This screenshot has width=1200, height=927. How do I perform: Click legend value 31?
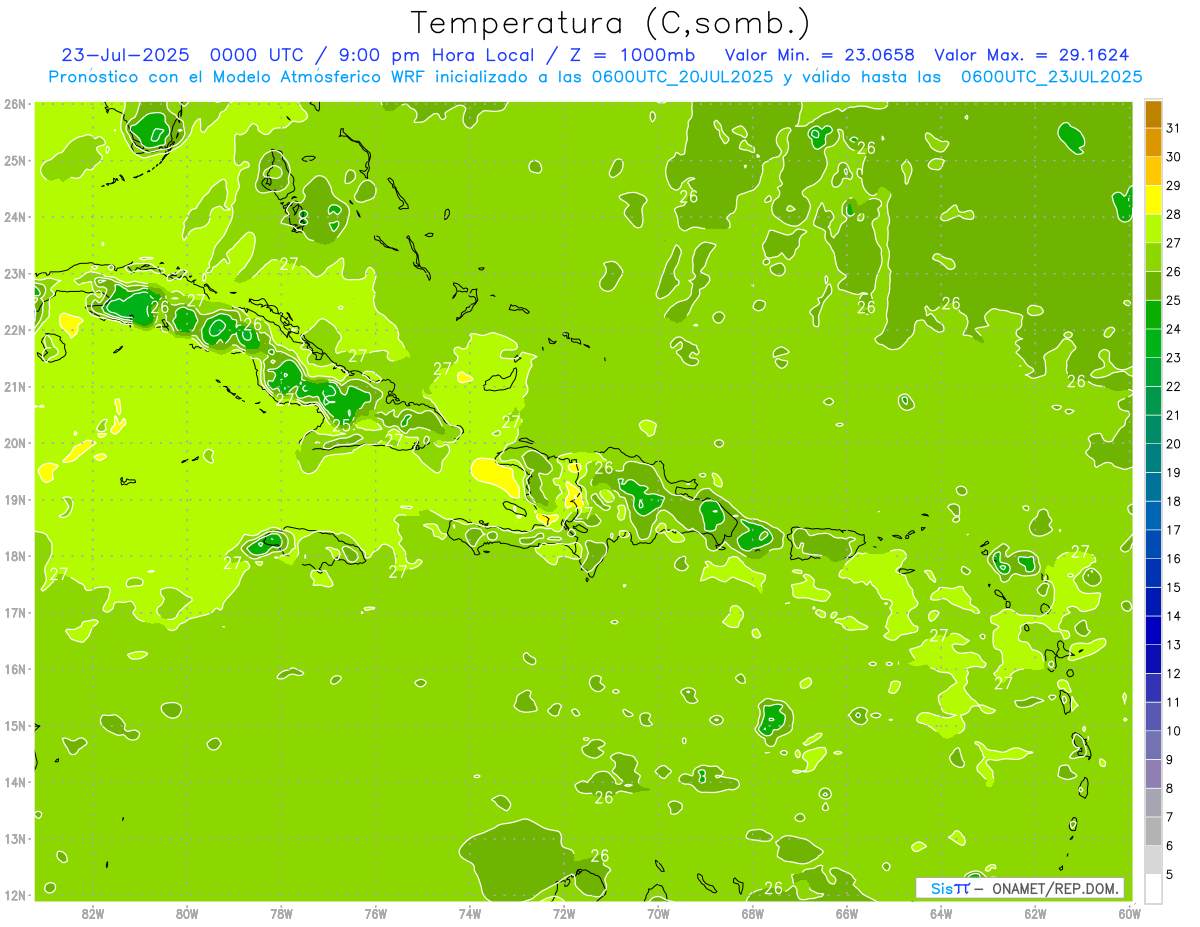tap(1173, 128)
